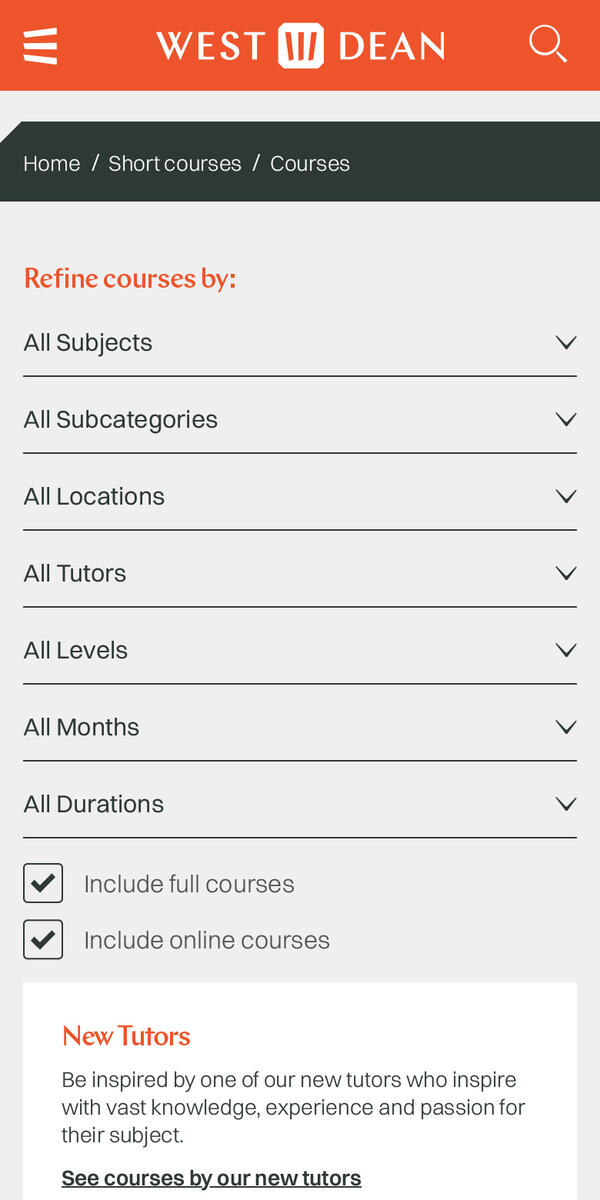The height and width of the screenshot is (1200, 600).
Task: Click the All Months chevron arrow
Action: [566, 728]
